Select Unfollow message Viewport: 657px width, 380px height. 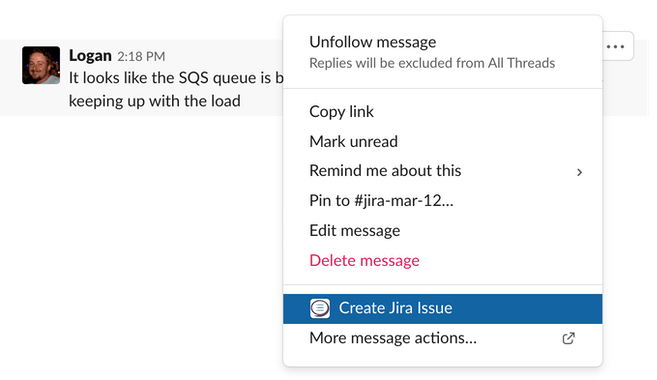[x=442, y=52]
